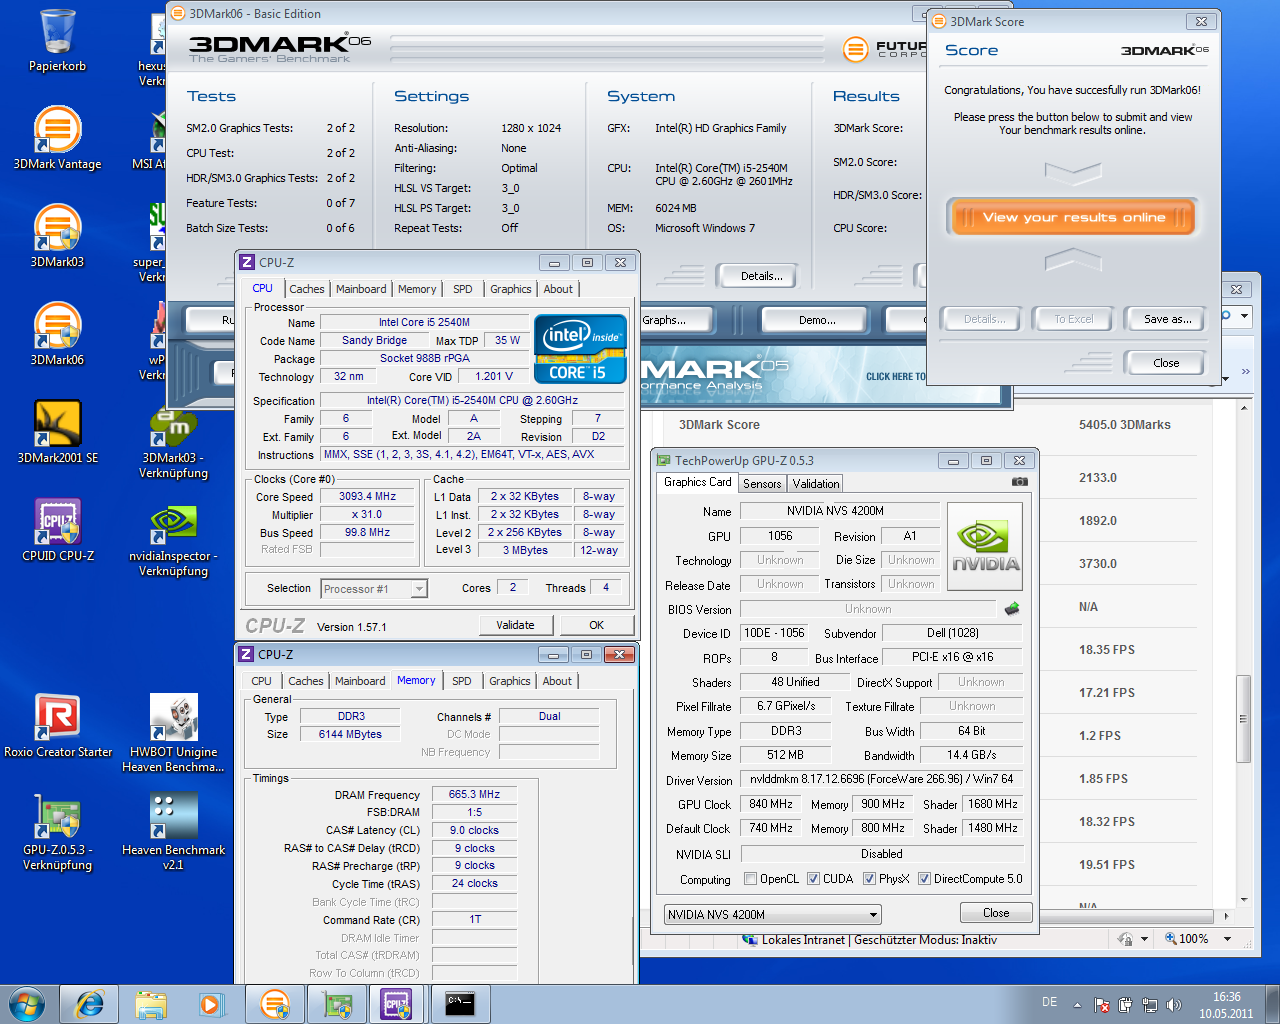Launch Heaven Benchmark v2.1 shortcut
The width and height of the screenshot is (1280, 1024).
(173, 832)
